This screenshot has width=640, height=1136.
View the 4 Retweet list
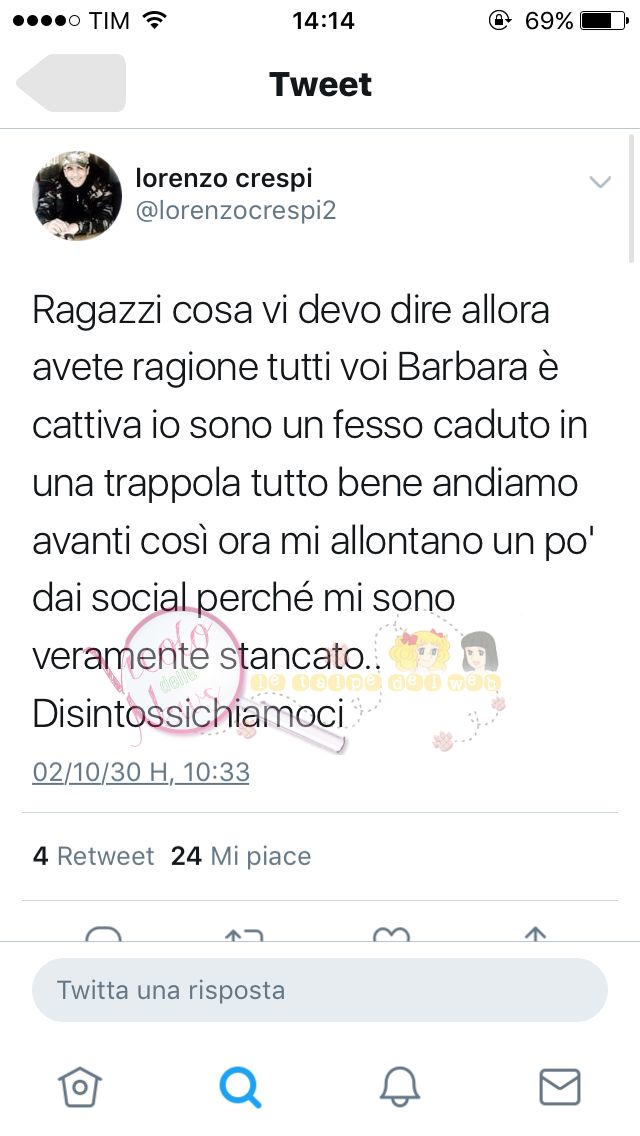(x=93, y=856)
